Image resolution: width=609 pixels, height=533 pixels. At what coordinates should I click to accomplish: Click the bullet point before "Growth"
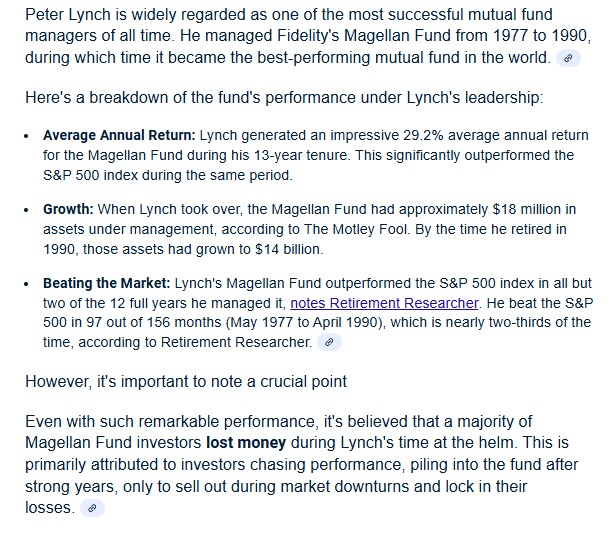[x=27, y=209]
